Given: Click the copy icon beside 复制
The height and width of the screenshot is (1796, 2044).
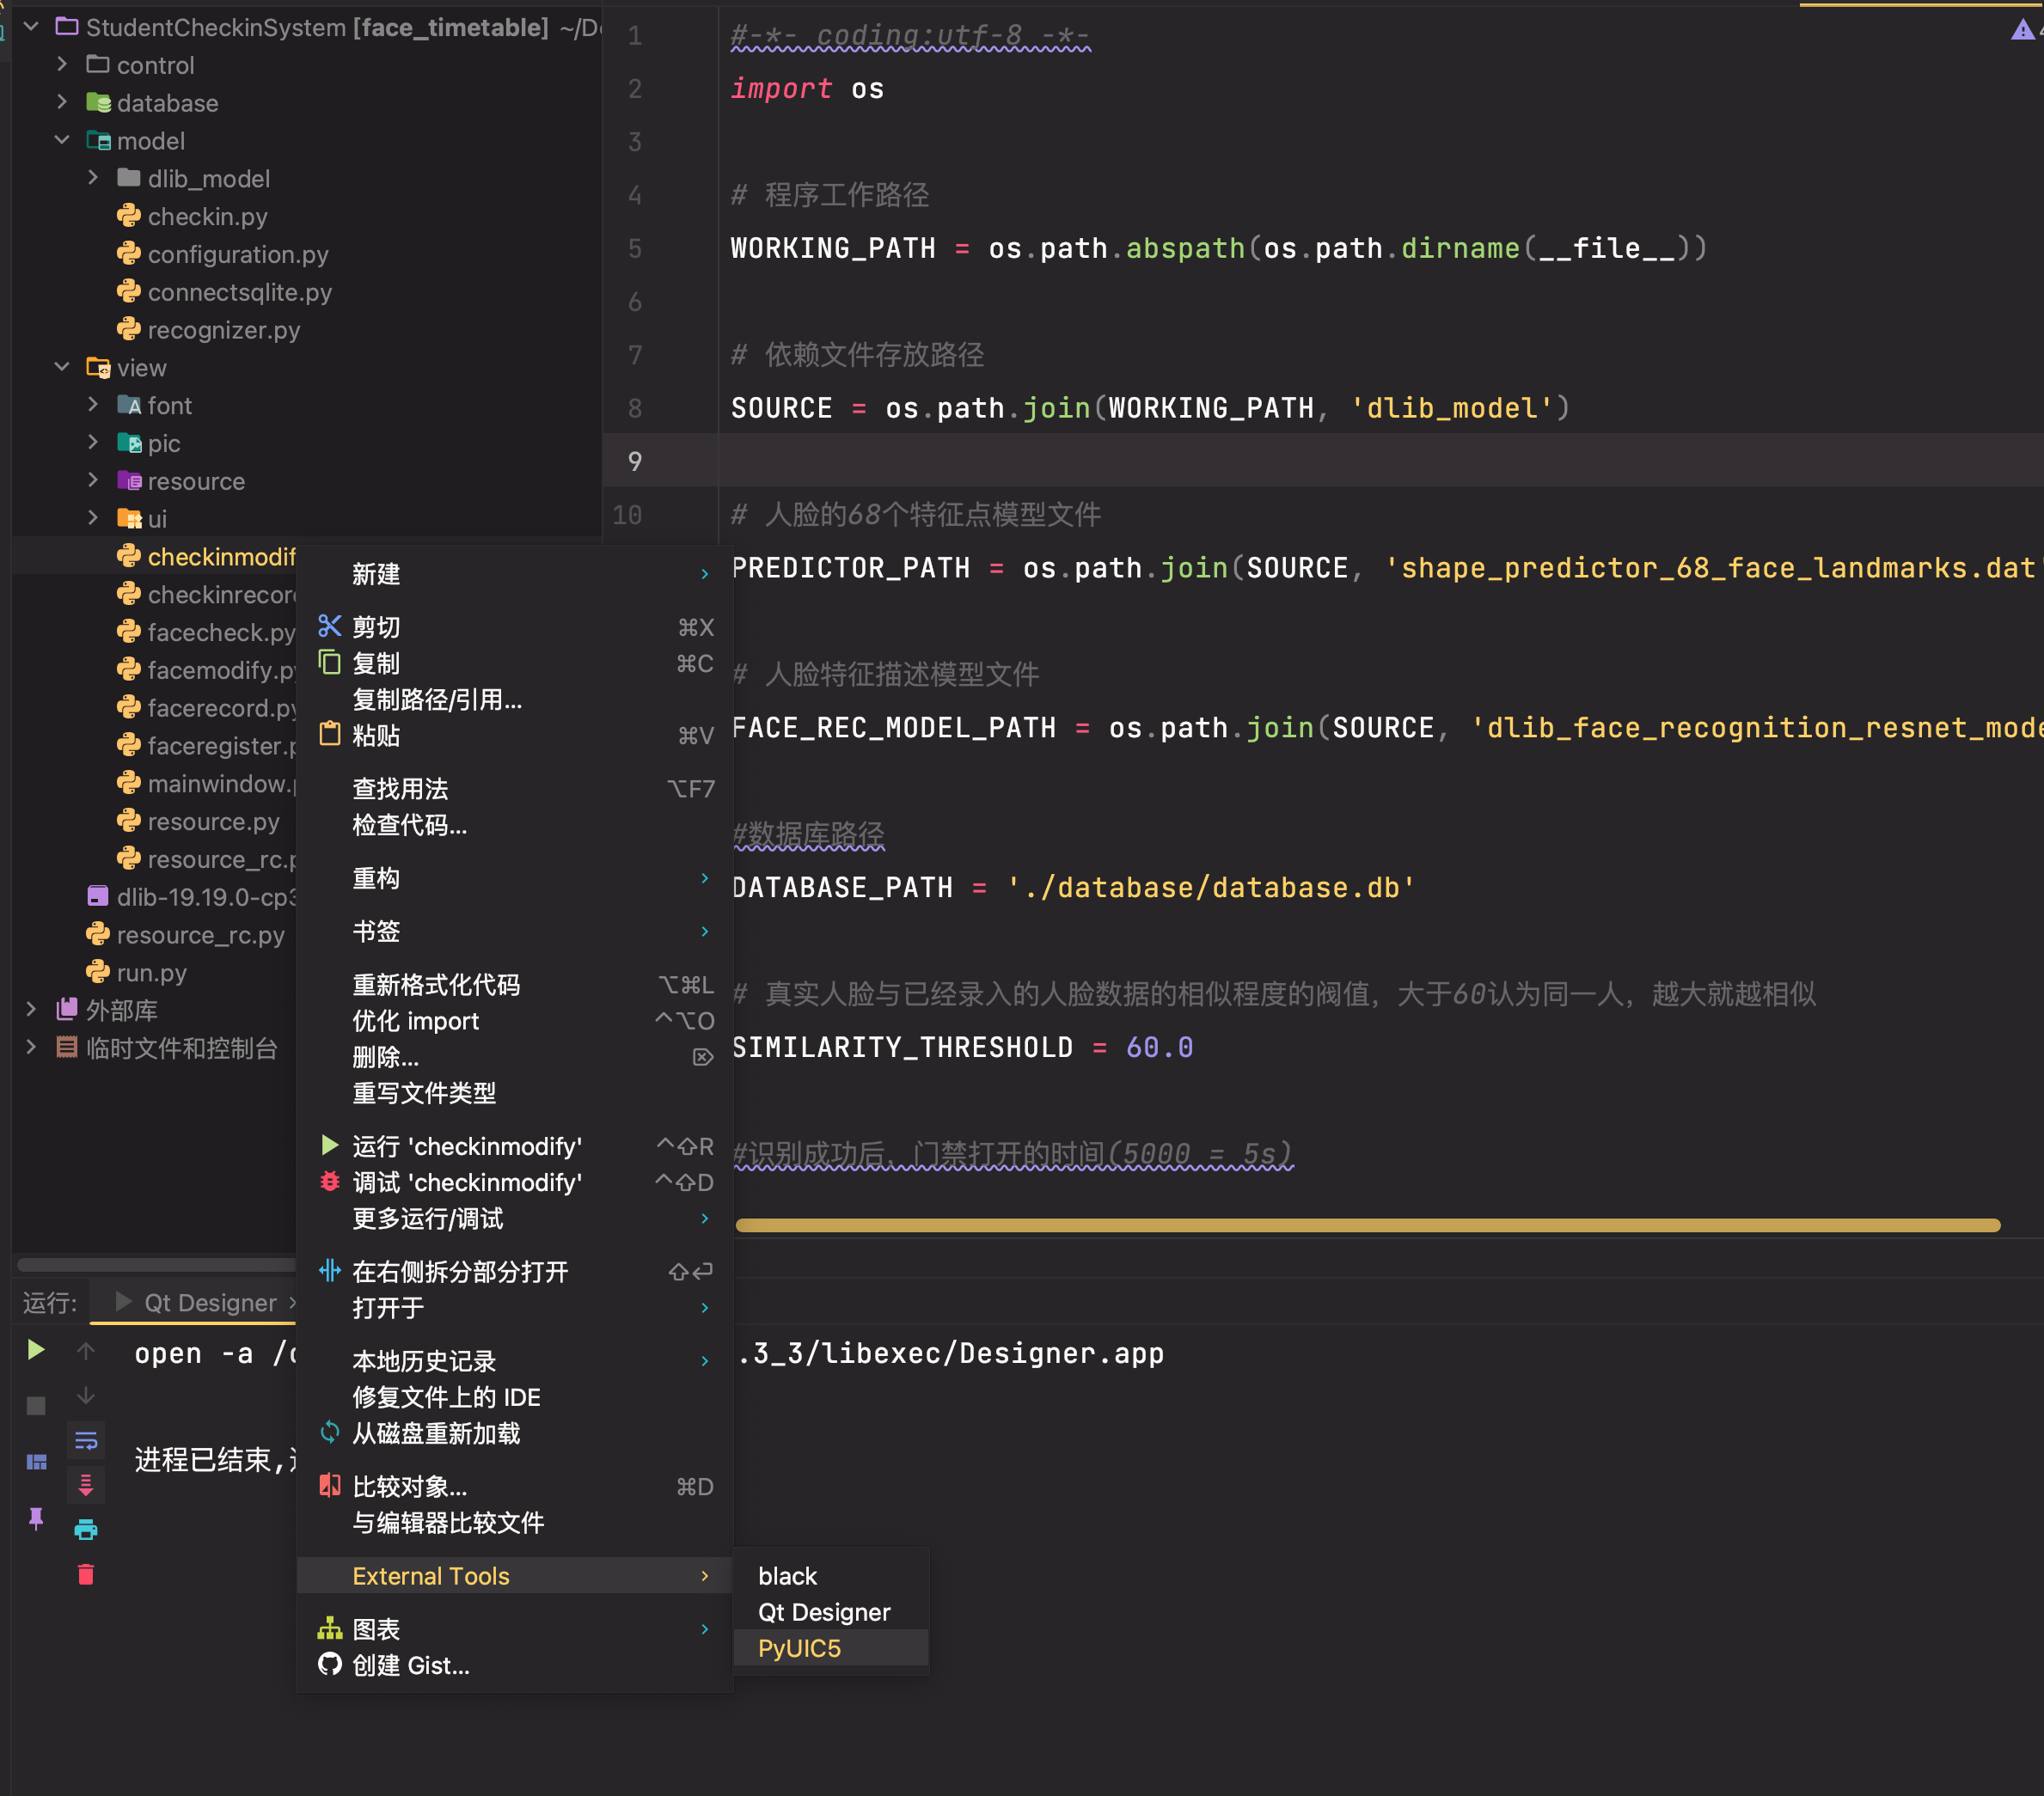Looking at the screenshot, I should pos(330,662).
